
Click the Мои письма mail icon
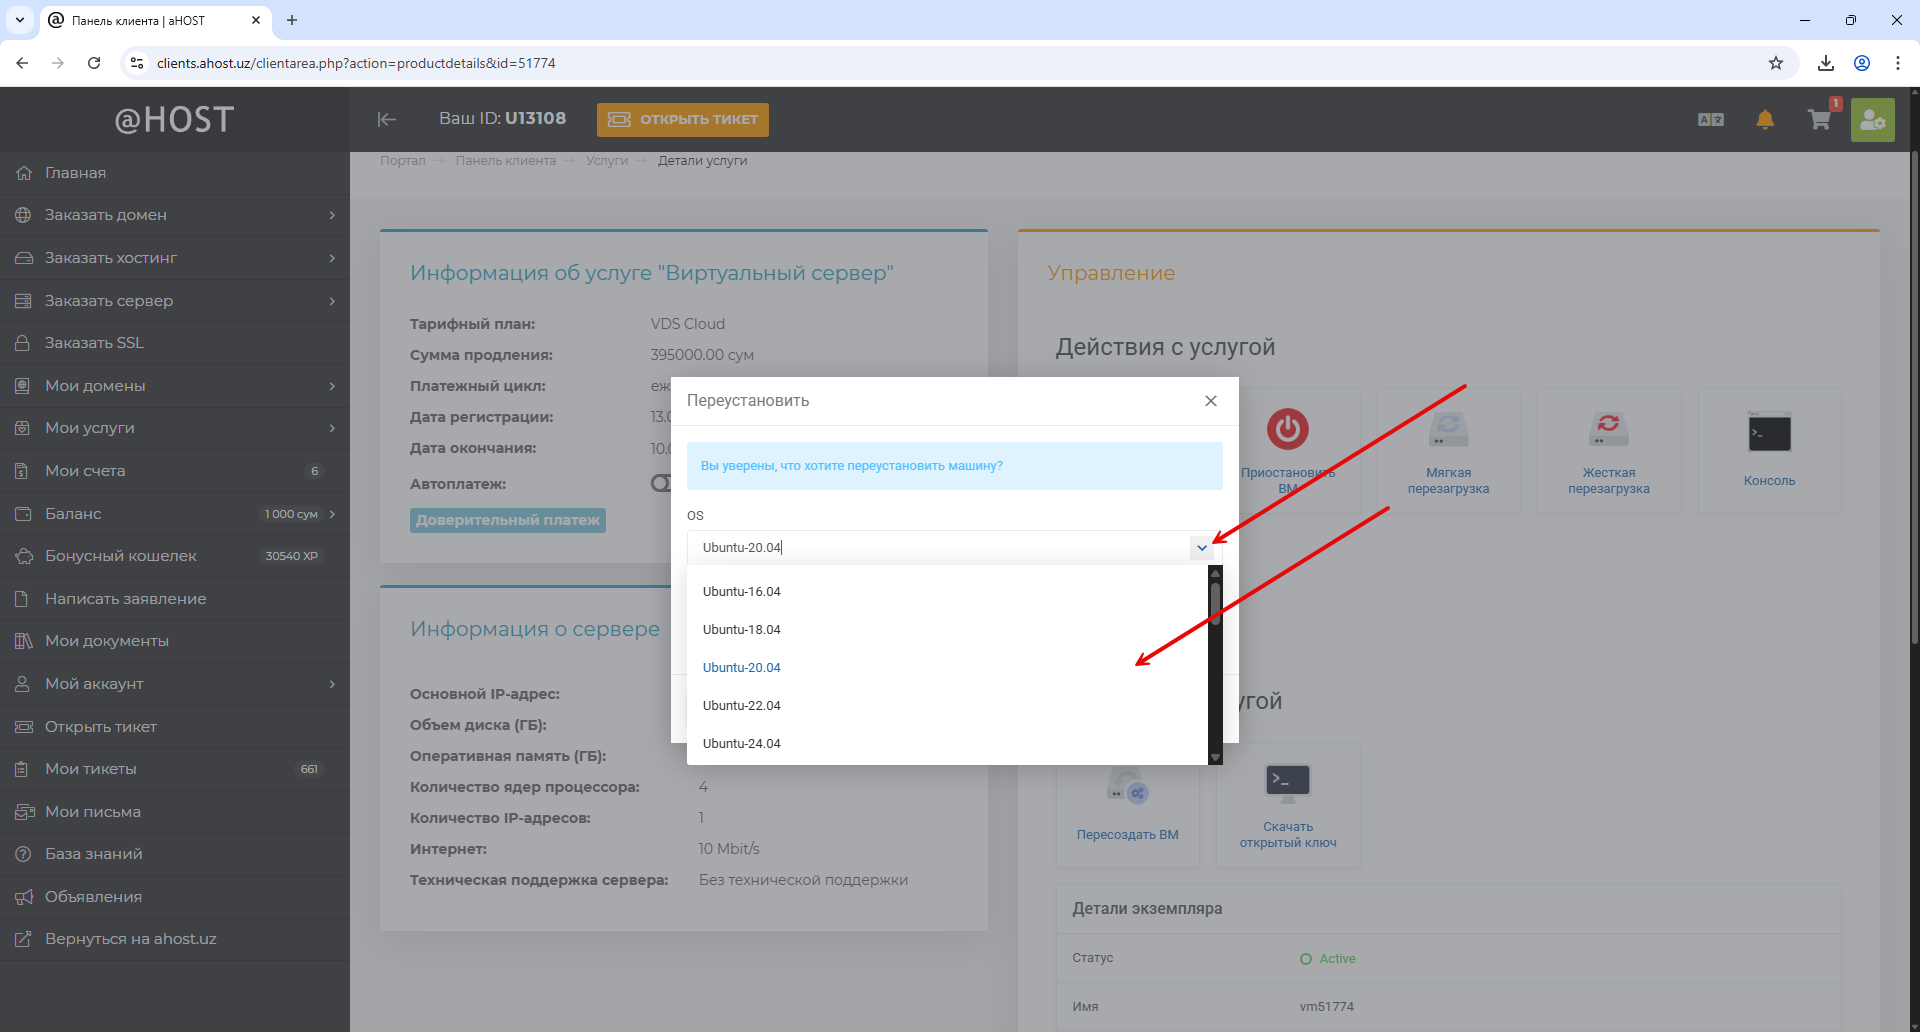tap(24, 812)
